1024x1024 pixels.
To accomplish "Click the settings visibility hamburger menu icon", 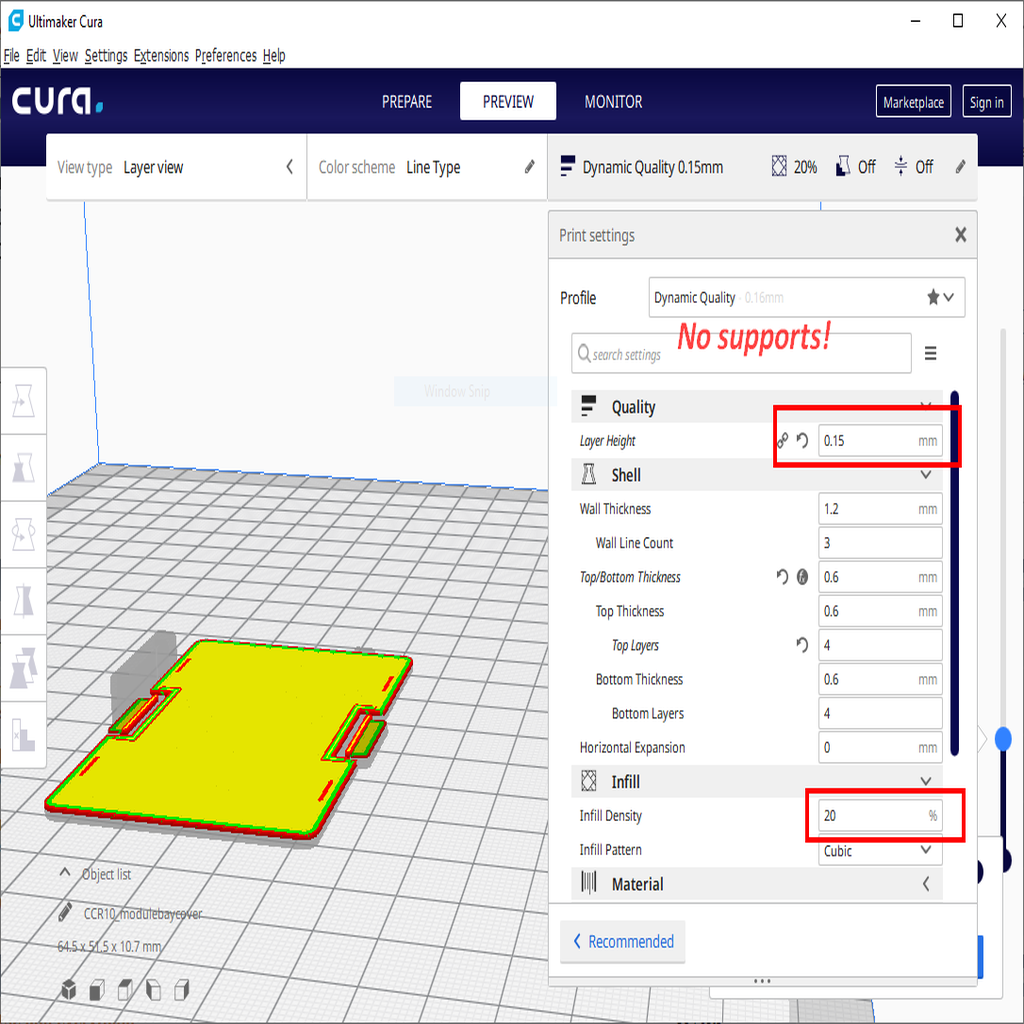I will 930,354.
